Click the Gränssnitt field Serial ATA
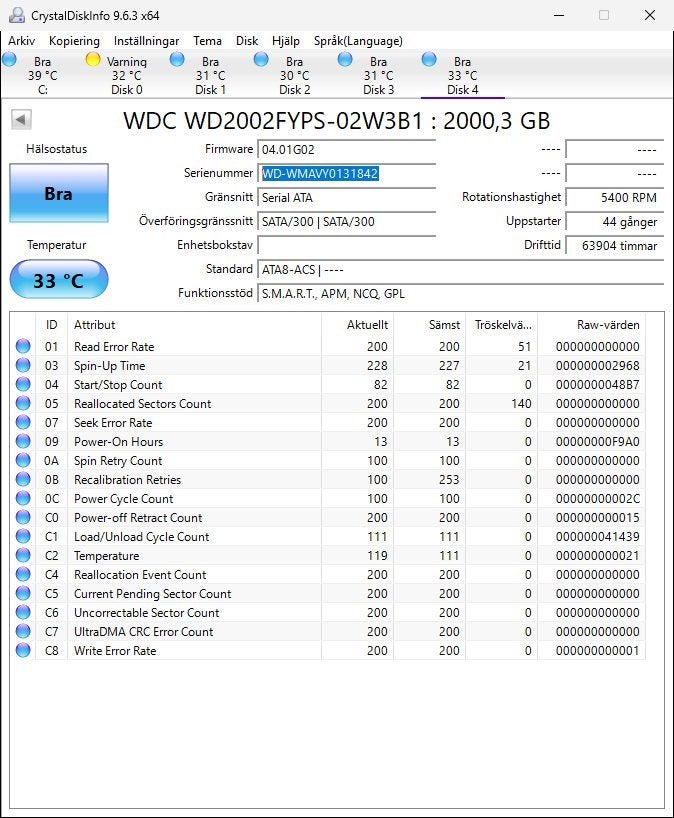Viewport: 674px width, 818px height. (346, 198)
